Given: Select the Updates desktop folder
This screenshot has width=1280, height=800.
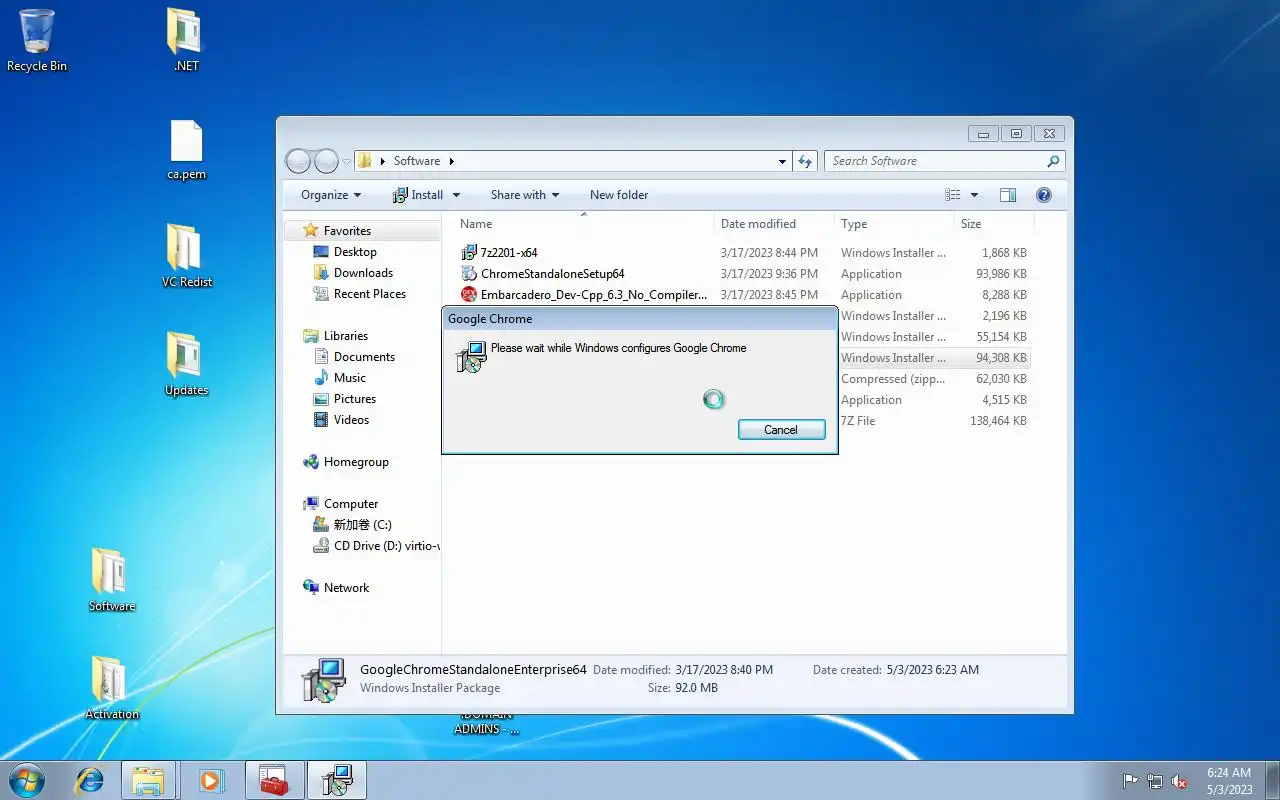Looking at the screenshot, I should point(186,365).
